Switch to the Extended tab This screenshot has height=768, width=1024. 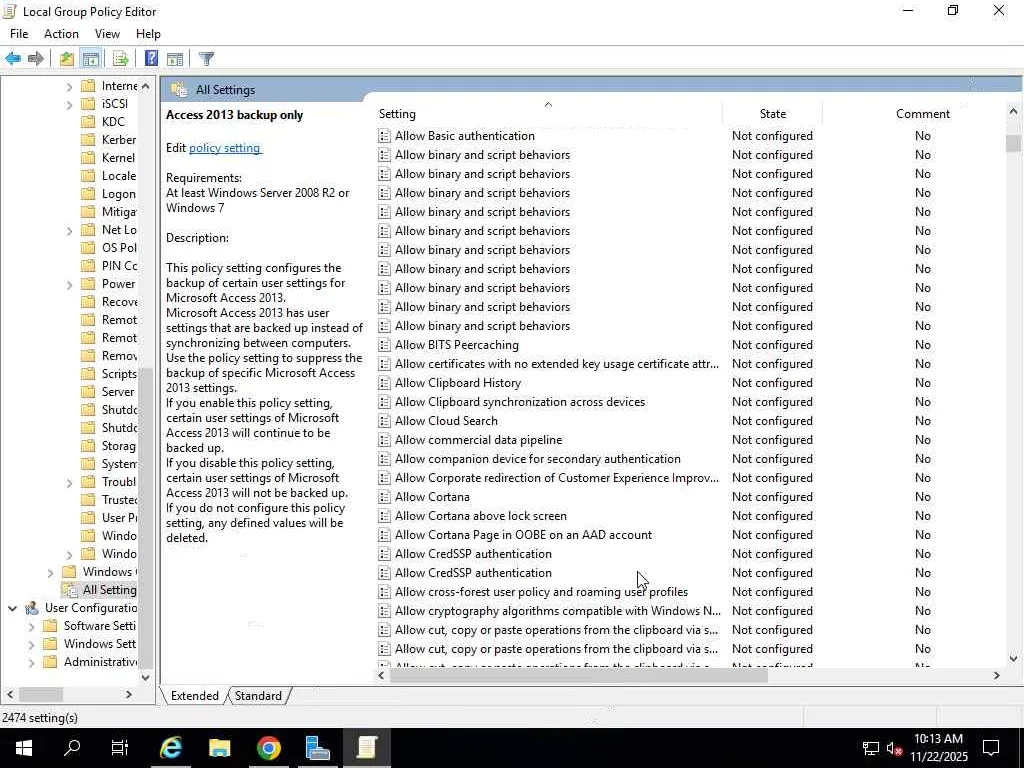coord(195,696)
